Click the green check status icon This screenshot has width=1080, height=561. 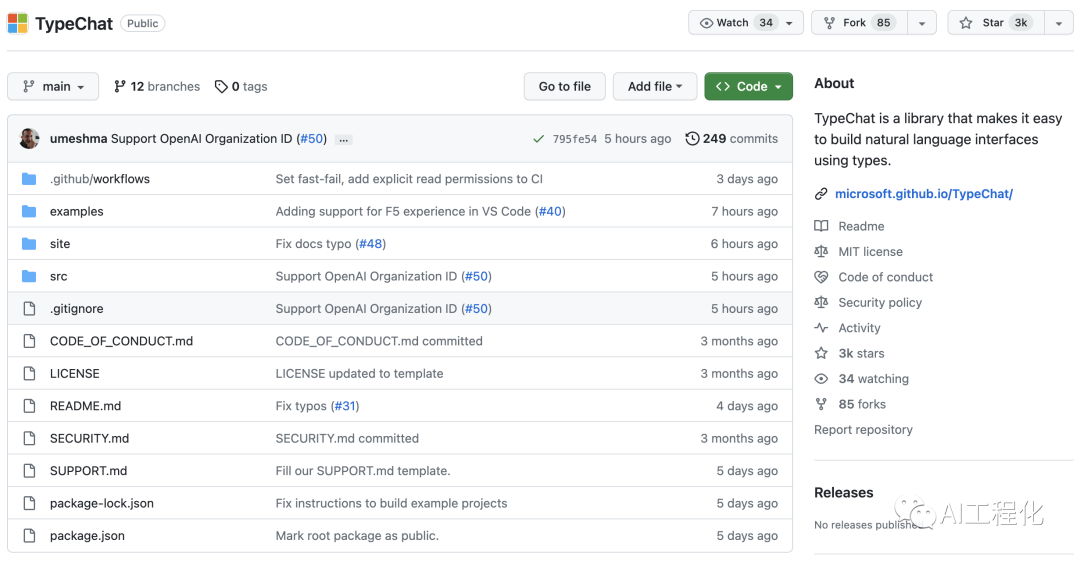tap(539, 139)
